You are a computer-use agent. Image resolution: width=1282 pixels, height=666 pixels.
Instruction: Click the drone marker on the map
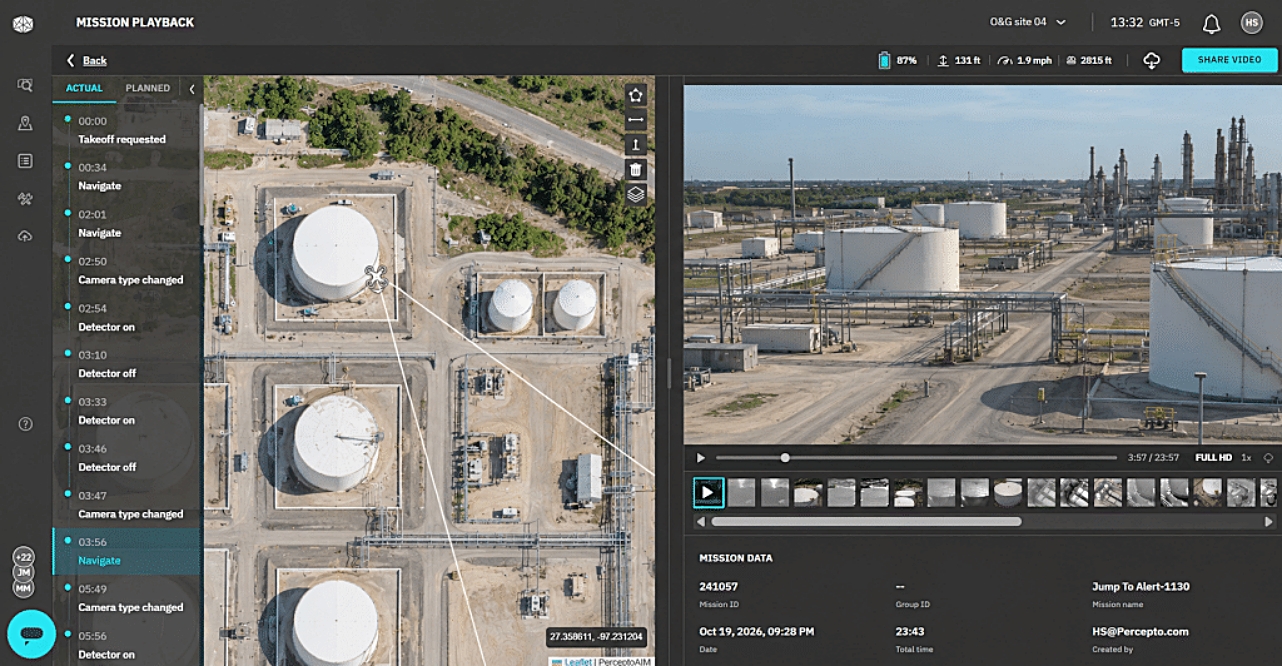point(376,279)
